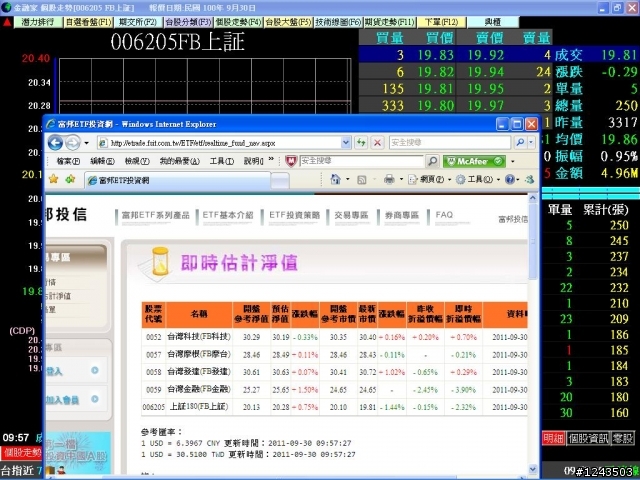Viewport: 640px width, 480px height.
Task: Open the 檔案(F) menu in IE
Action: tap(68, 161)
